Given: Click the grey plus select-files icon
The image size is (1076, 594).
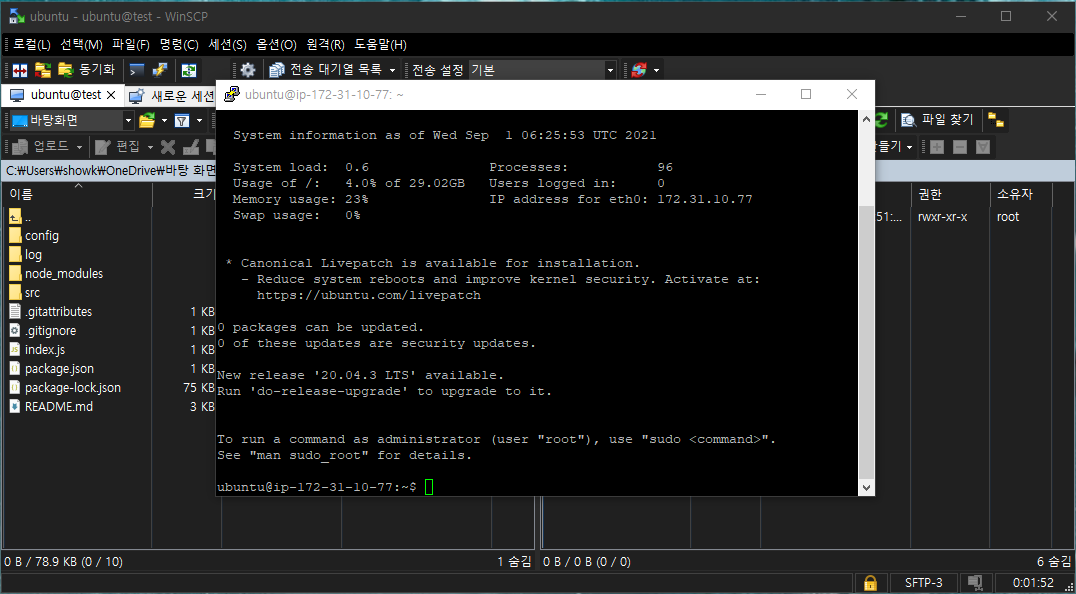Looking at the screenshot, I should (937, 147).
